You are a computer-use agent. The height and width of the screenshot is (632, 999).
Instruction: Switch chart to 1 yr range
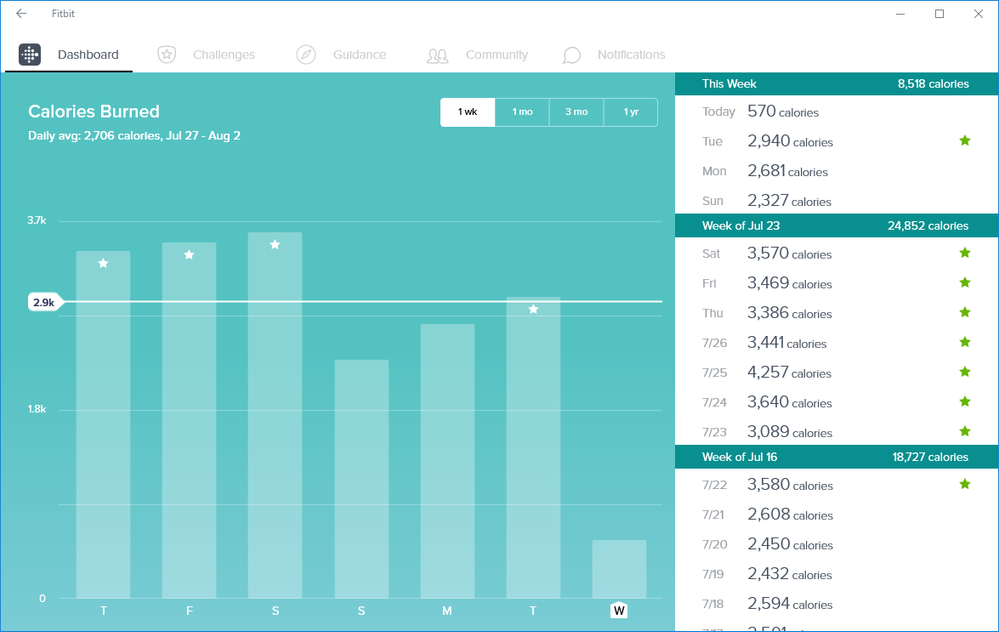631,112
